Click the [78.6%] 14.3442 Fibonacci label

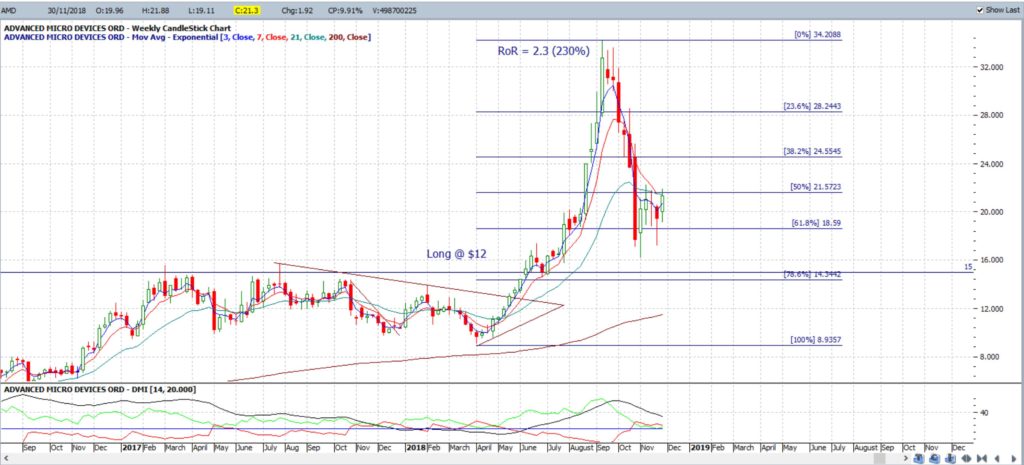coord(812,274)
